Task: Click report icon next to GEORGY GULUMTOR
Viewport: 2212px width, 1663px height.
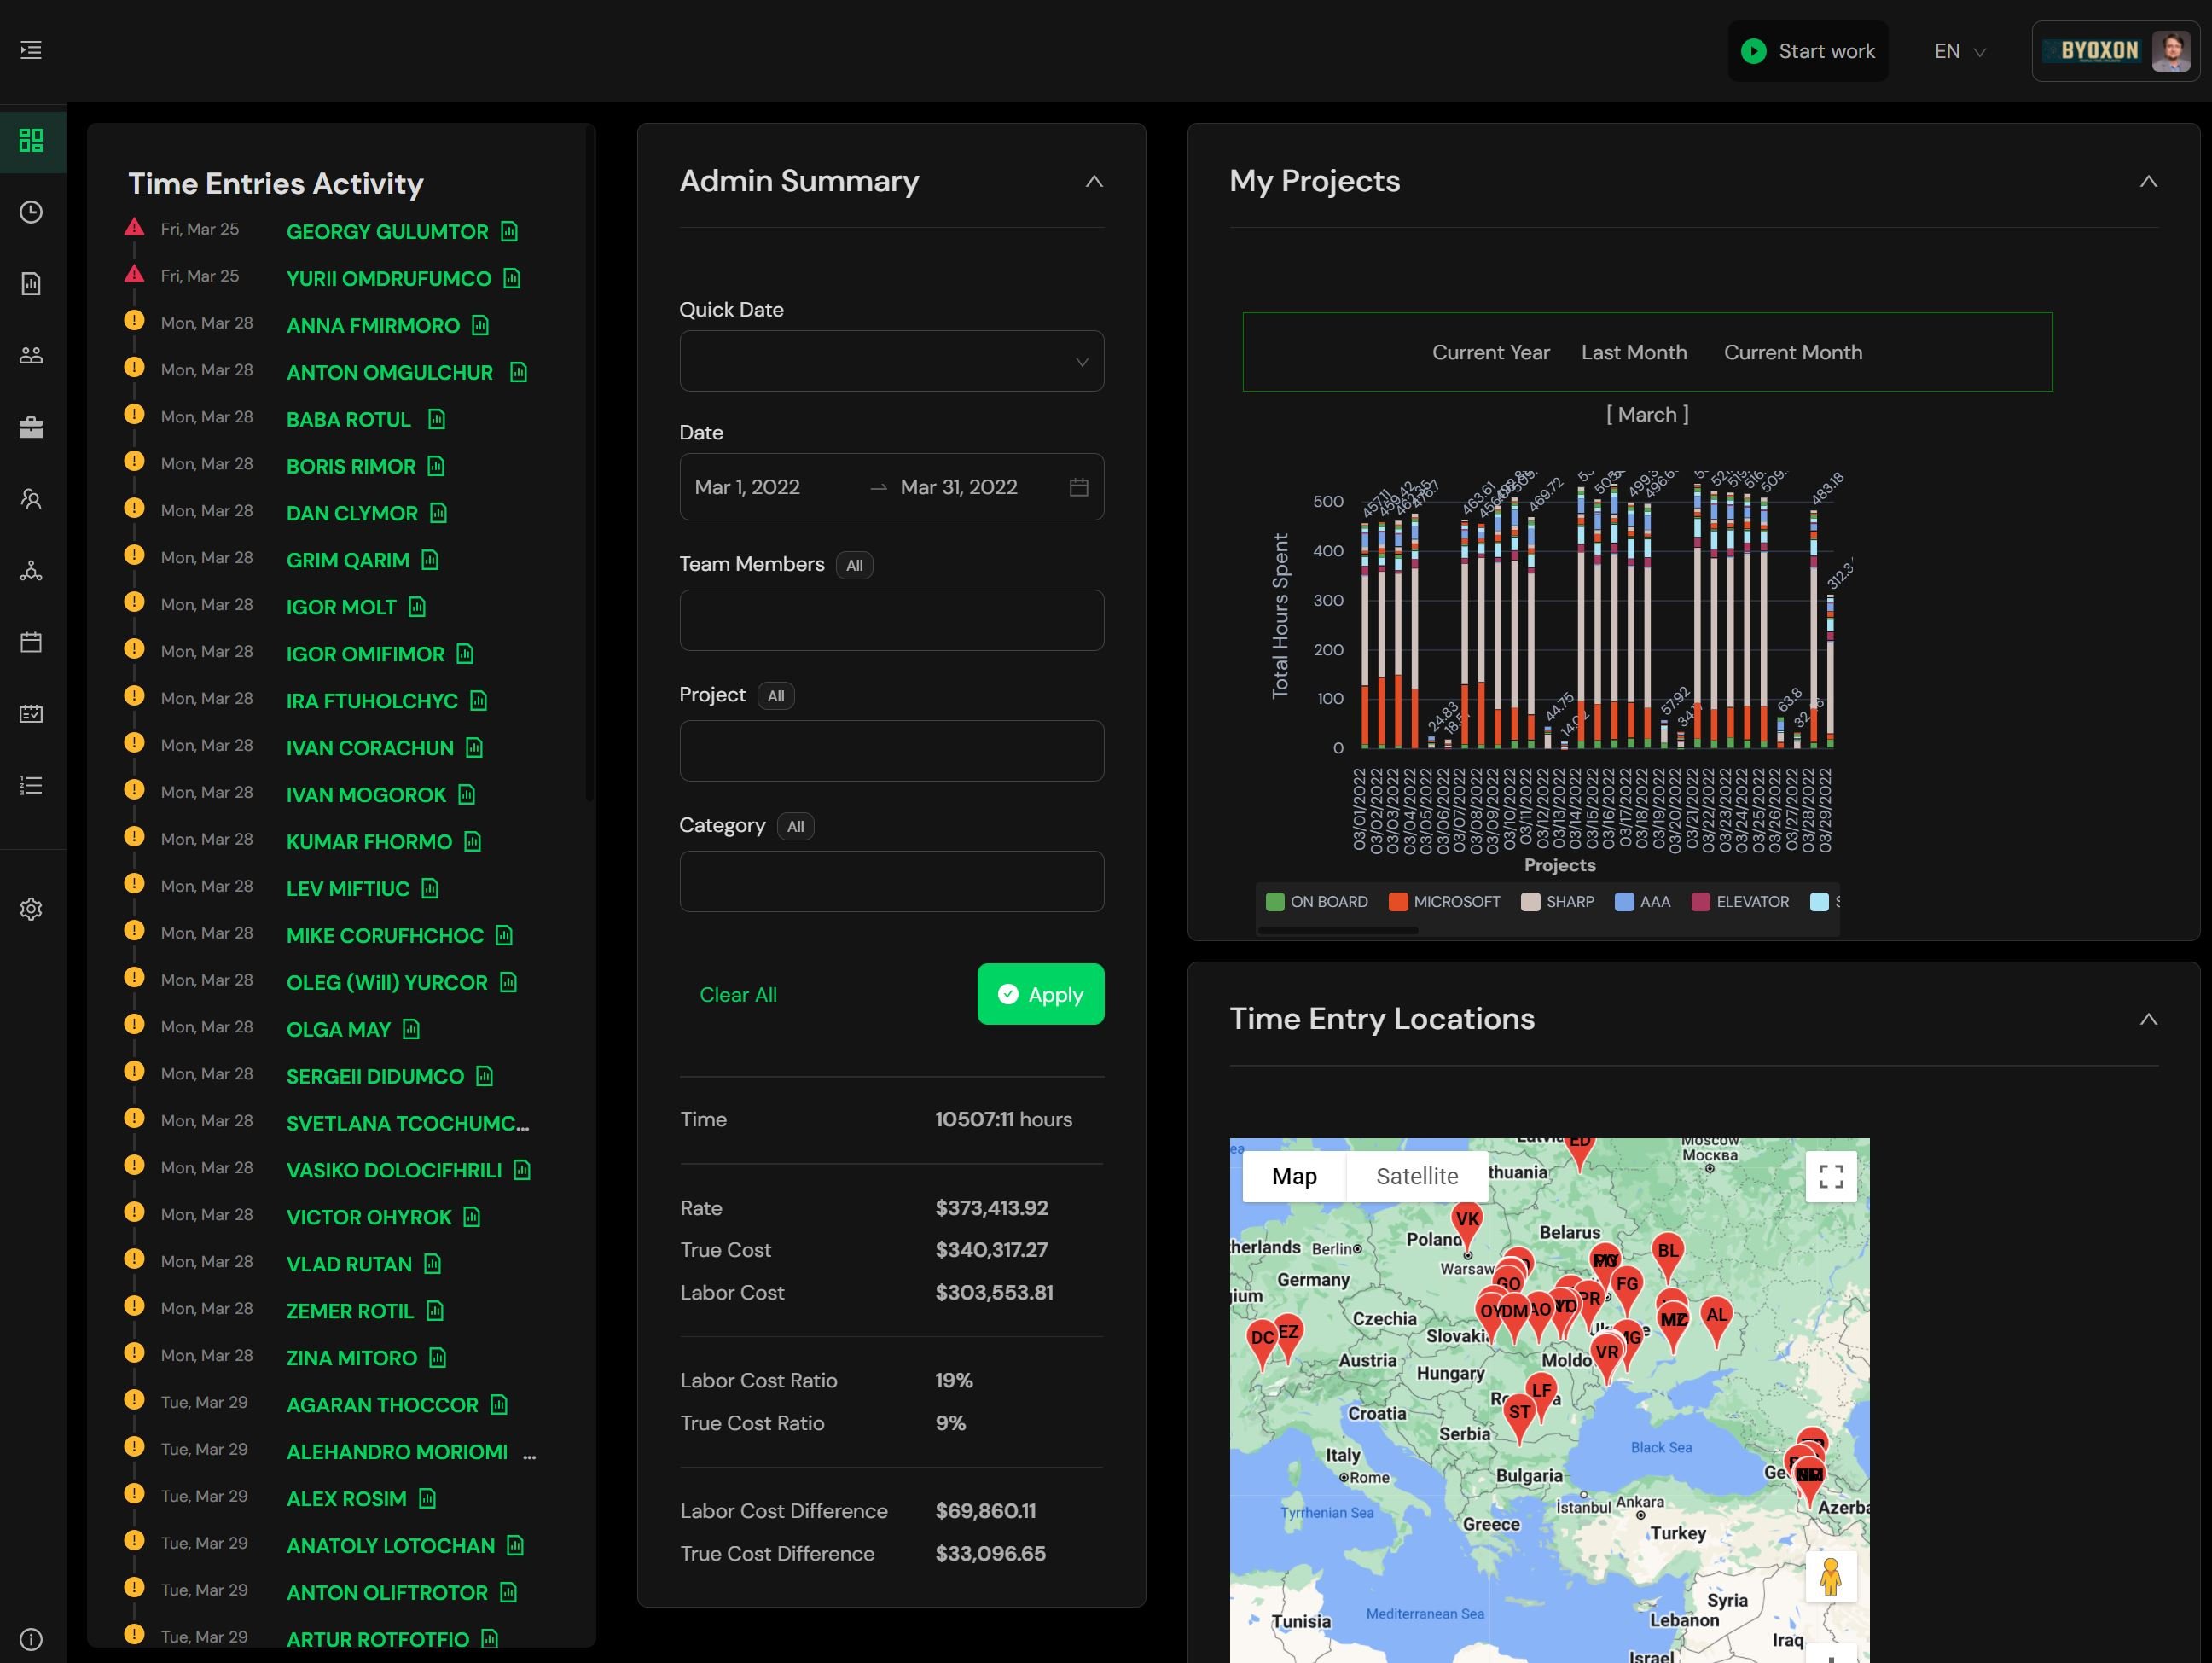Action: click(x=509, y=232)
